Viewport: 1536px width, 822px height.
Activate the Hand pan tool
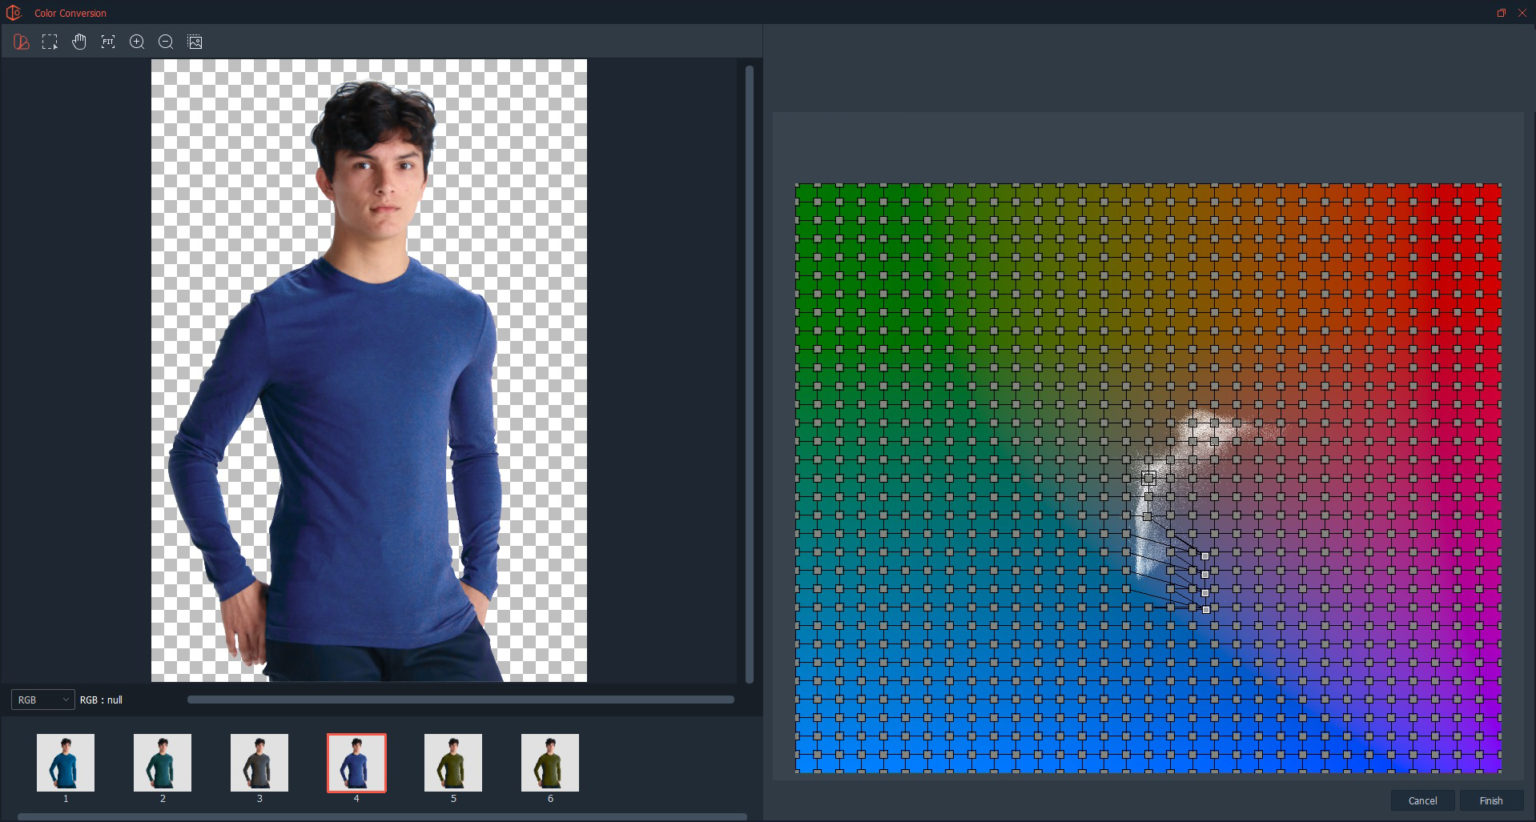78,42
